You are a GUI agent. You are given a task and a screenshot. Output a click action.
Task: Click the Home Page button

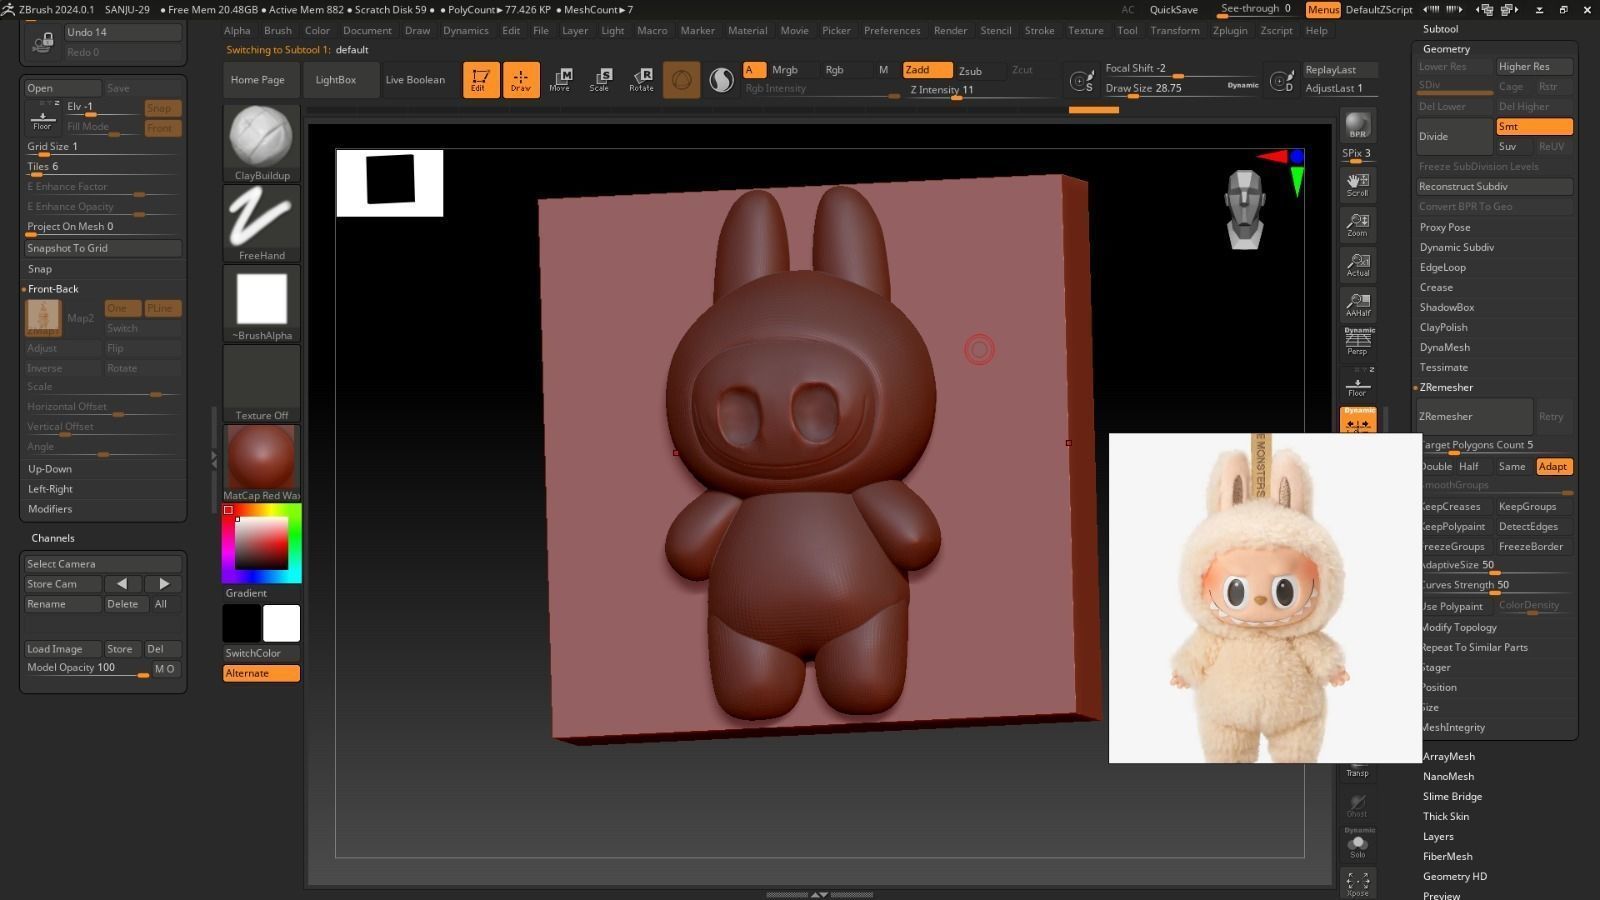point(258,80)
